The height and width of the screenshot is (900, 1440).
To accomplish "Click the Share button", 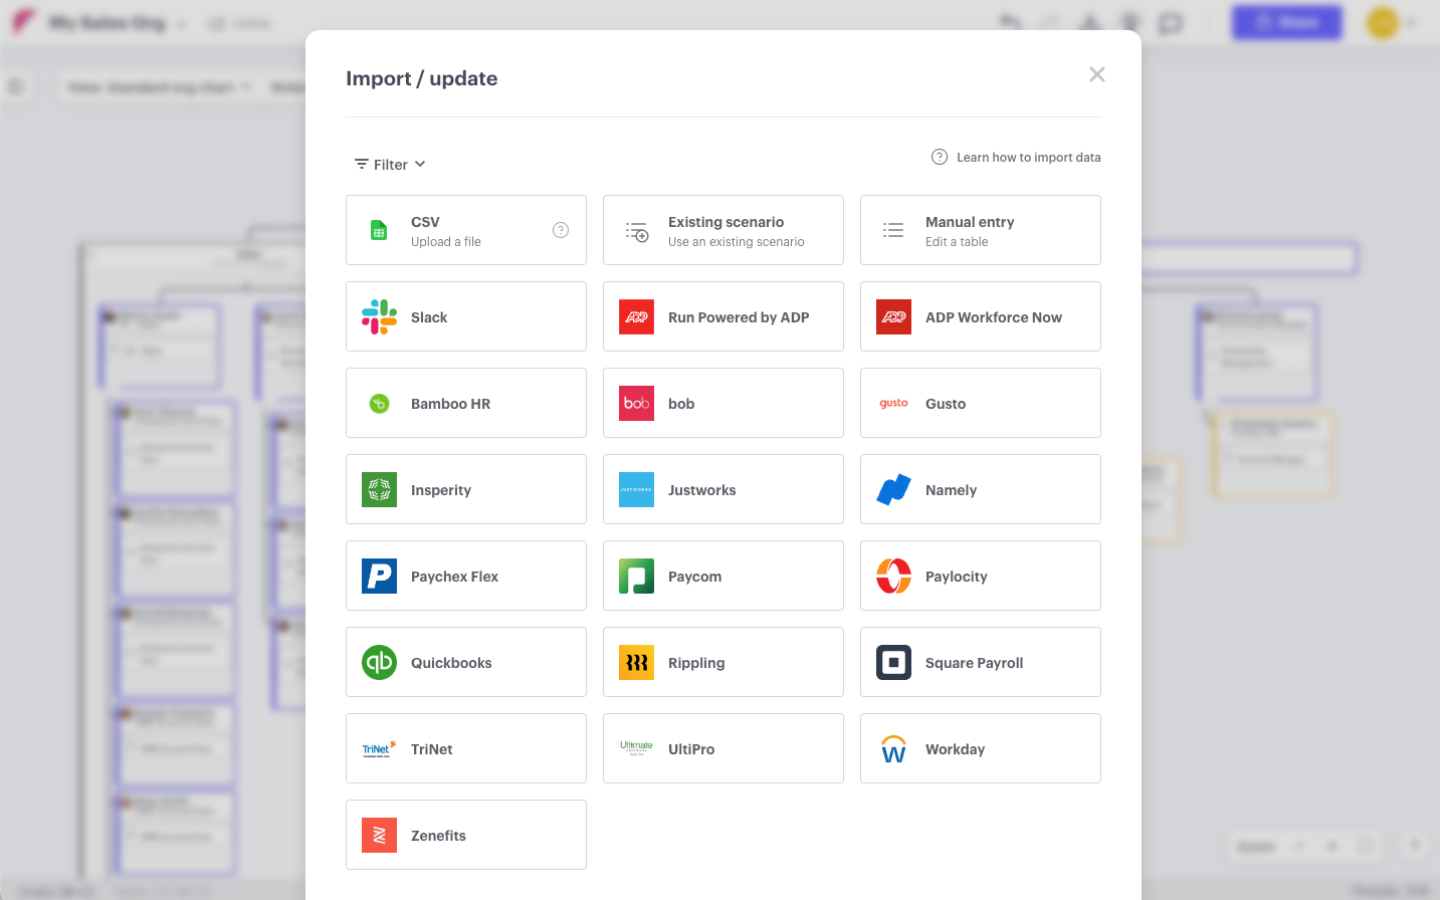I will click(1287, 22).
